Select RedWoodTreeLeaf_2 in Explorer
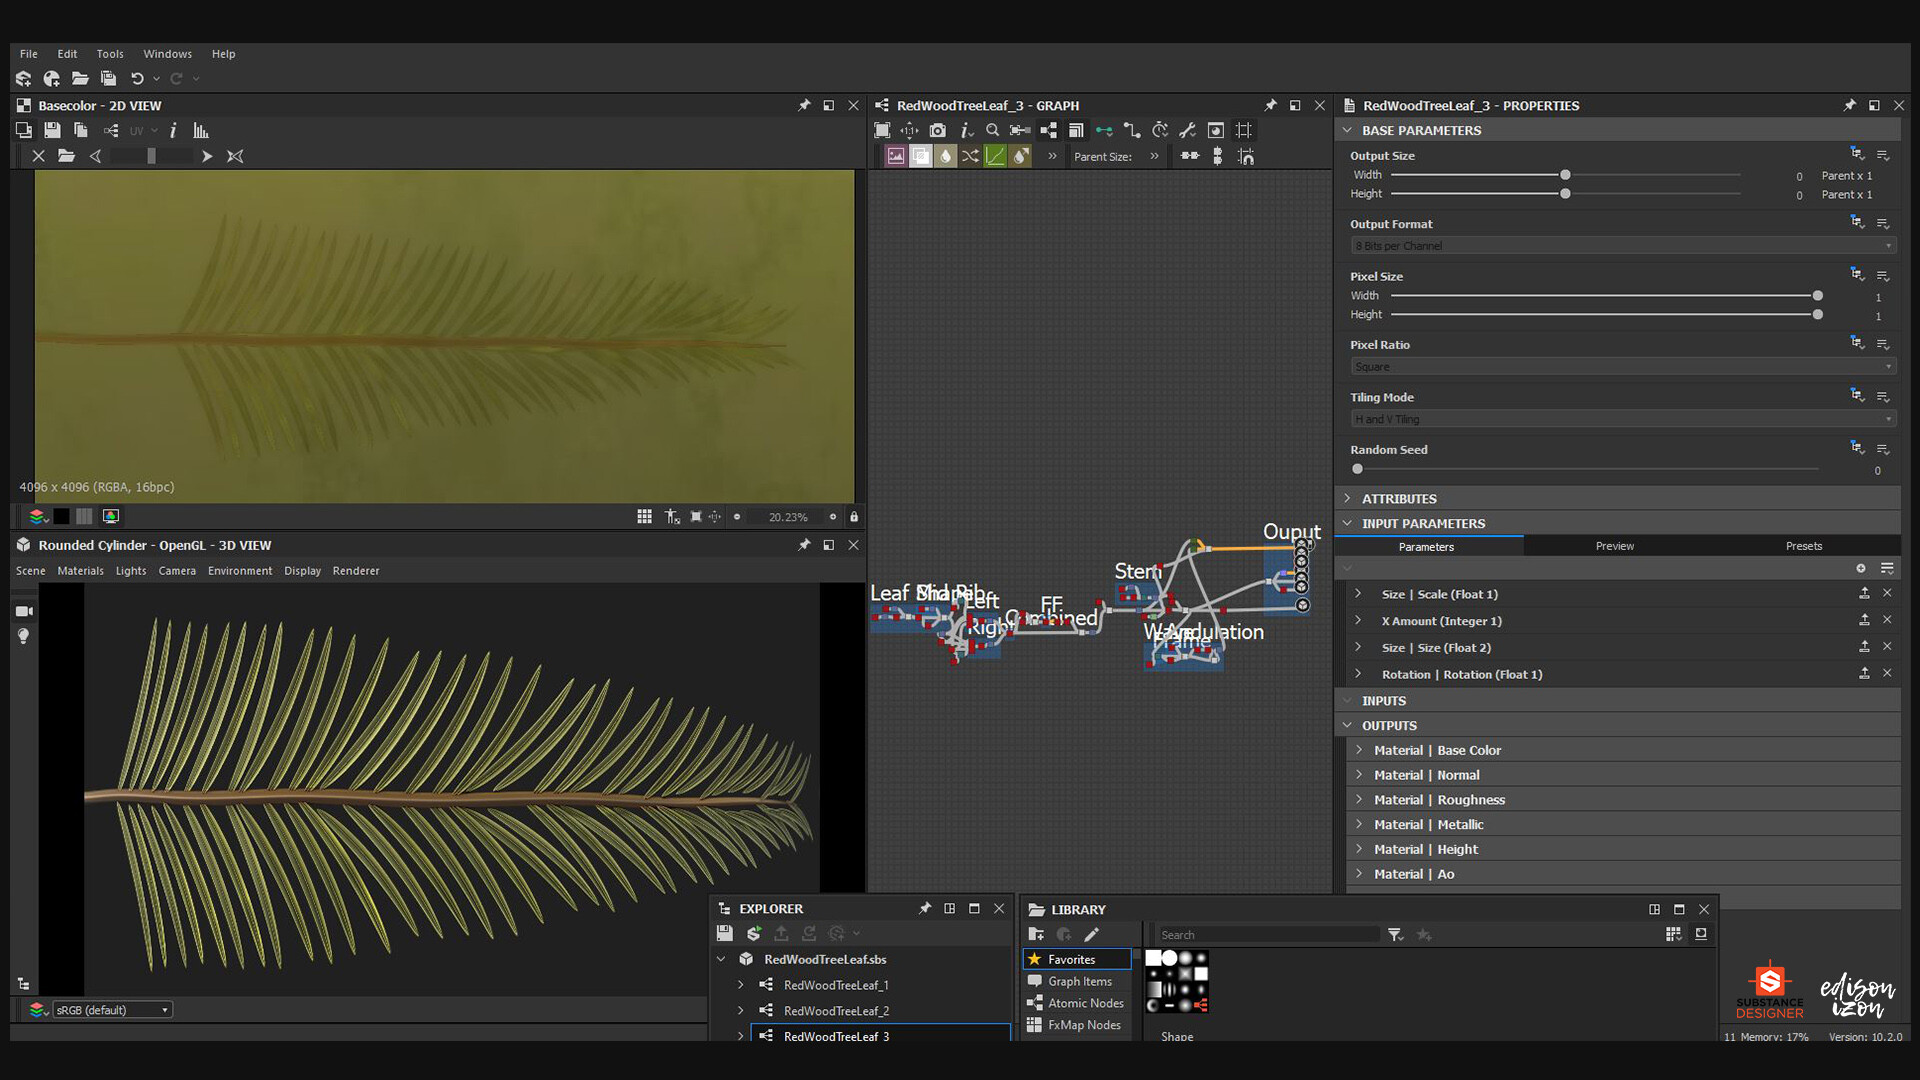Viewport: 1920px width, 1080px height. 836,1011
